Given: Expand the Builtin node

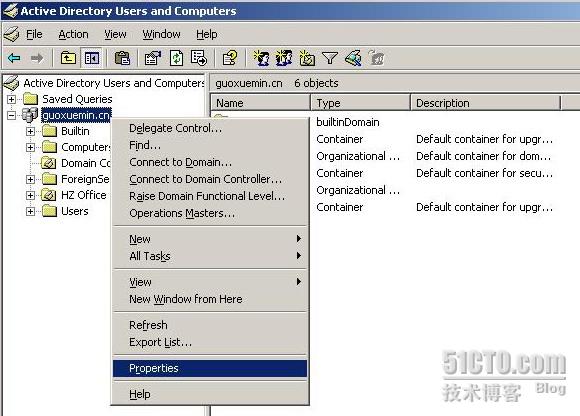Looking at the screenshot, I should tap(31, 131).
